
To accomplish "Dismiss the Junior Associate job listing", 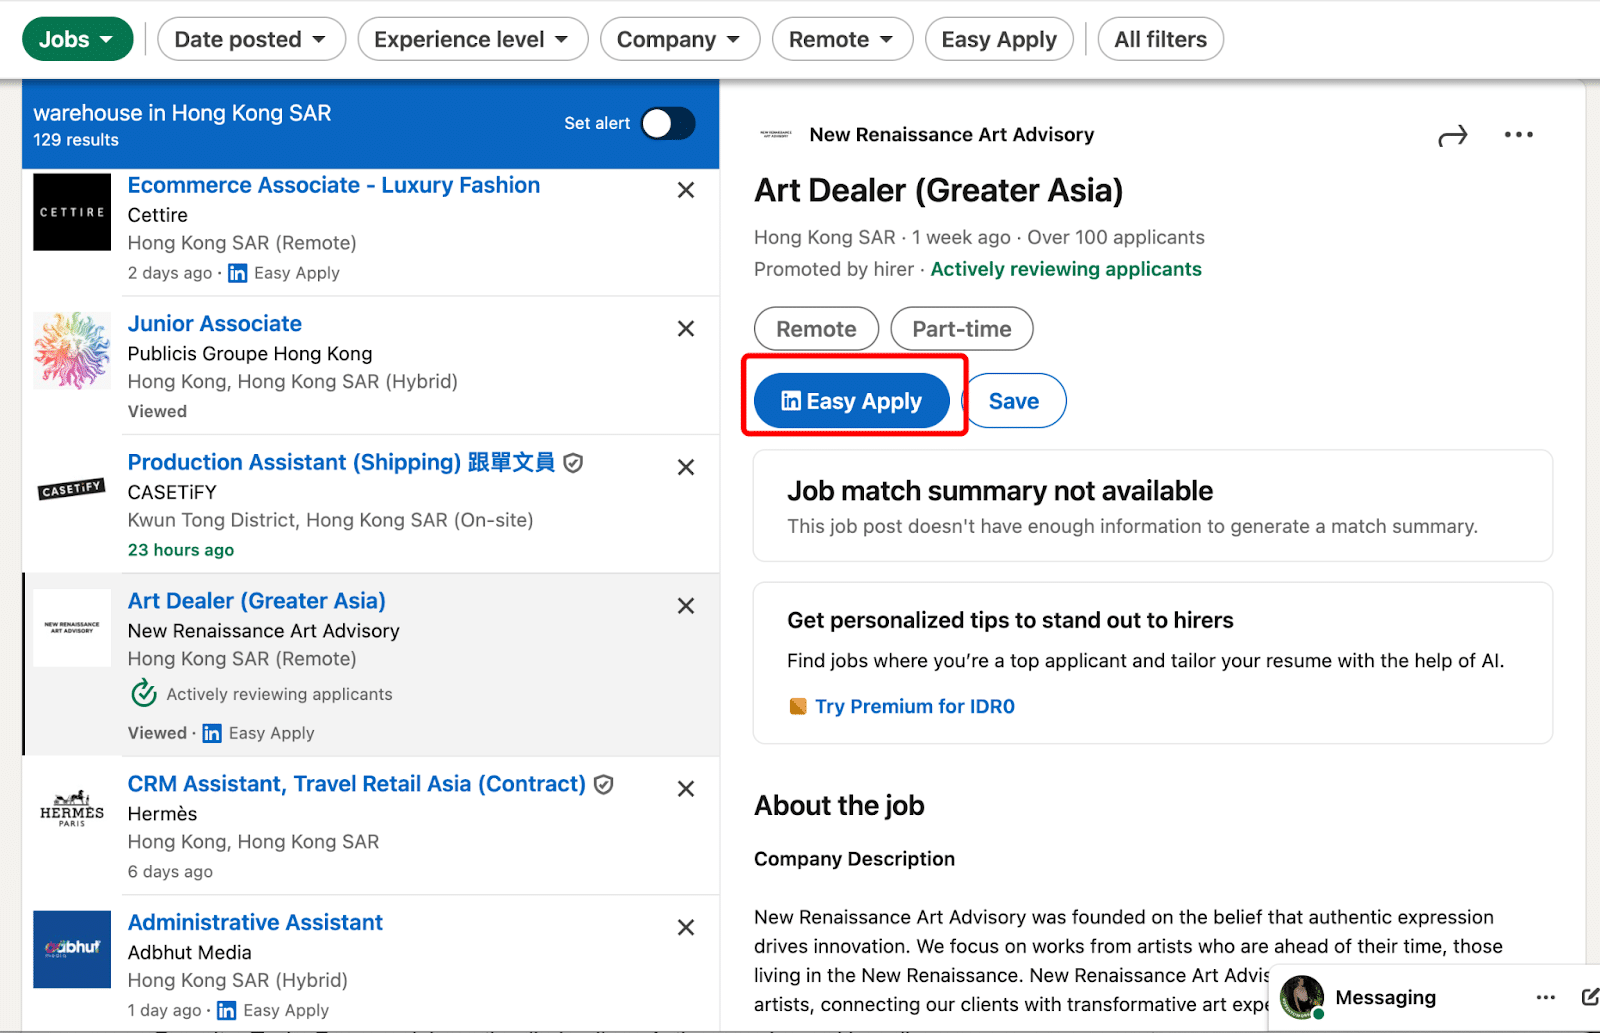I will pyautogui.click(x=686, y=328).
